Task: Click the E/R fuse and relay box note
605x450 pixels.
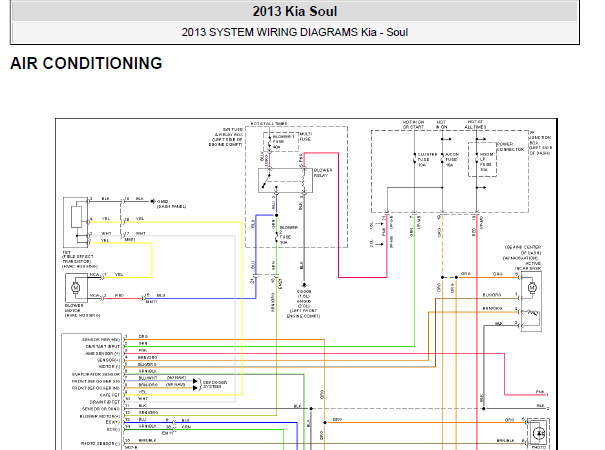Action: click(226, 137)
